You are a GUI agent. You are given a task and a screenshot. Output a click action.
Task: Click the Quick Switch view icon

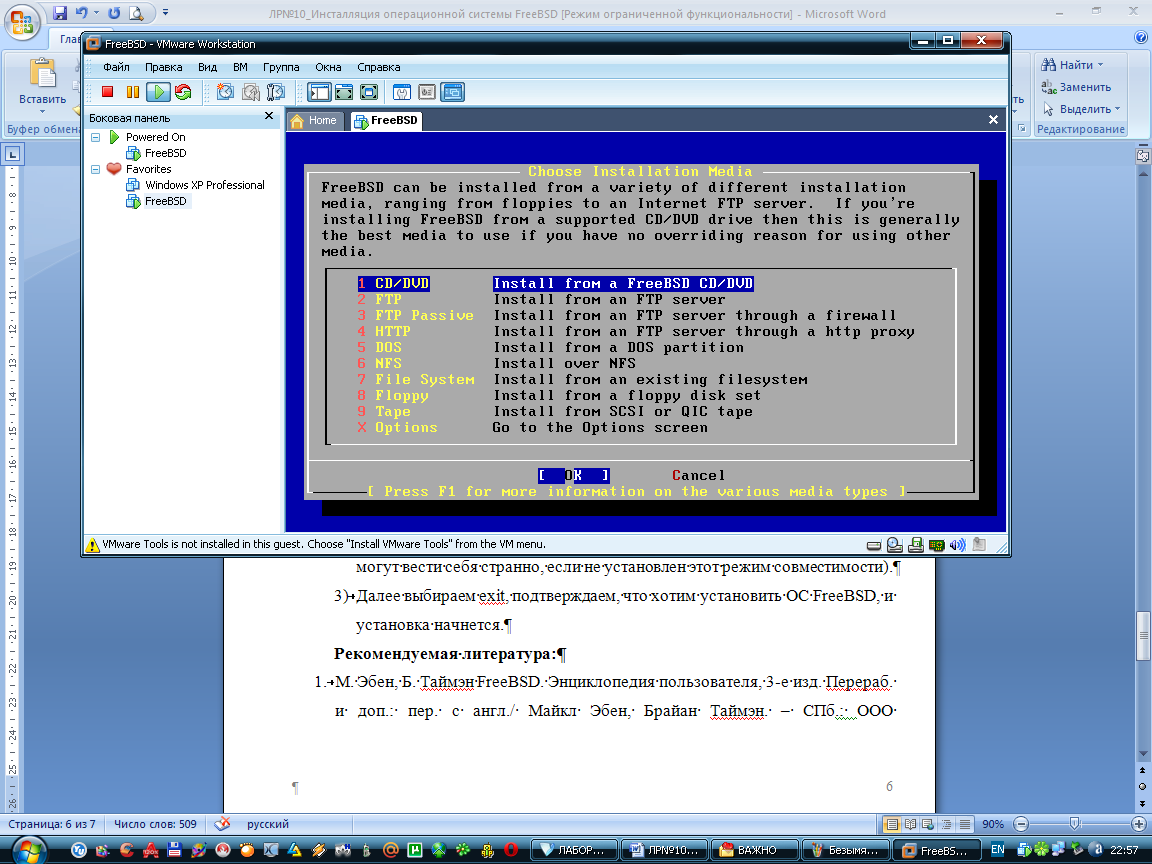click(x=344, y=92)
